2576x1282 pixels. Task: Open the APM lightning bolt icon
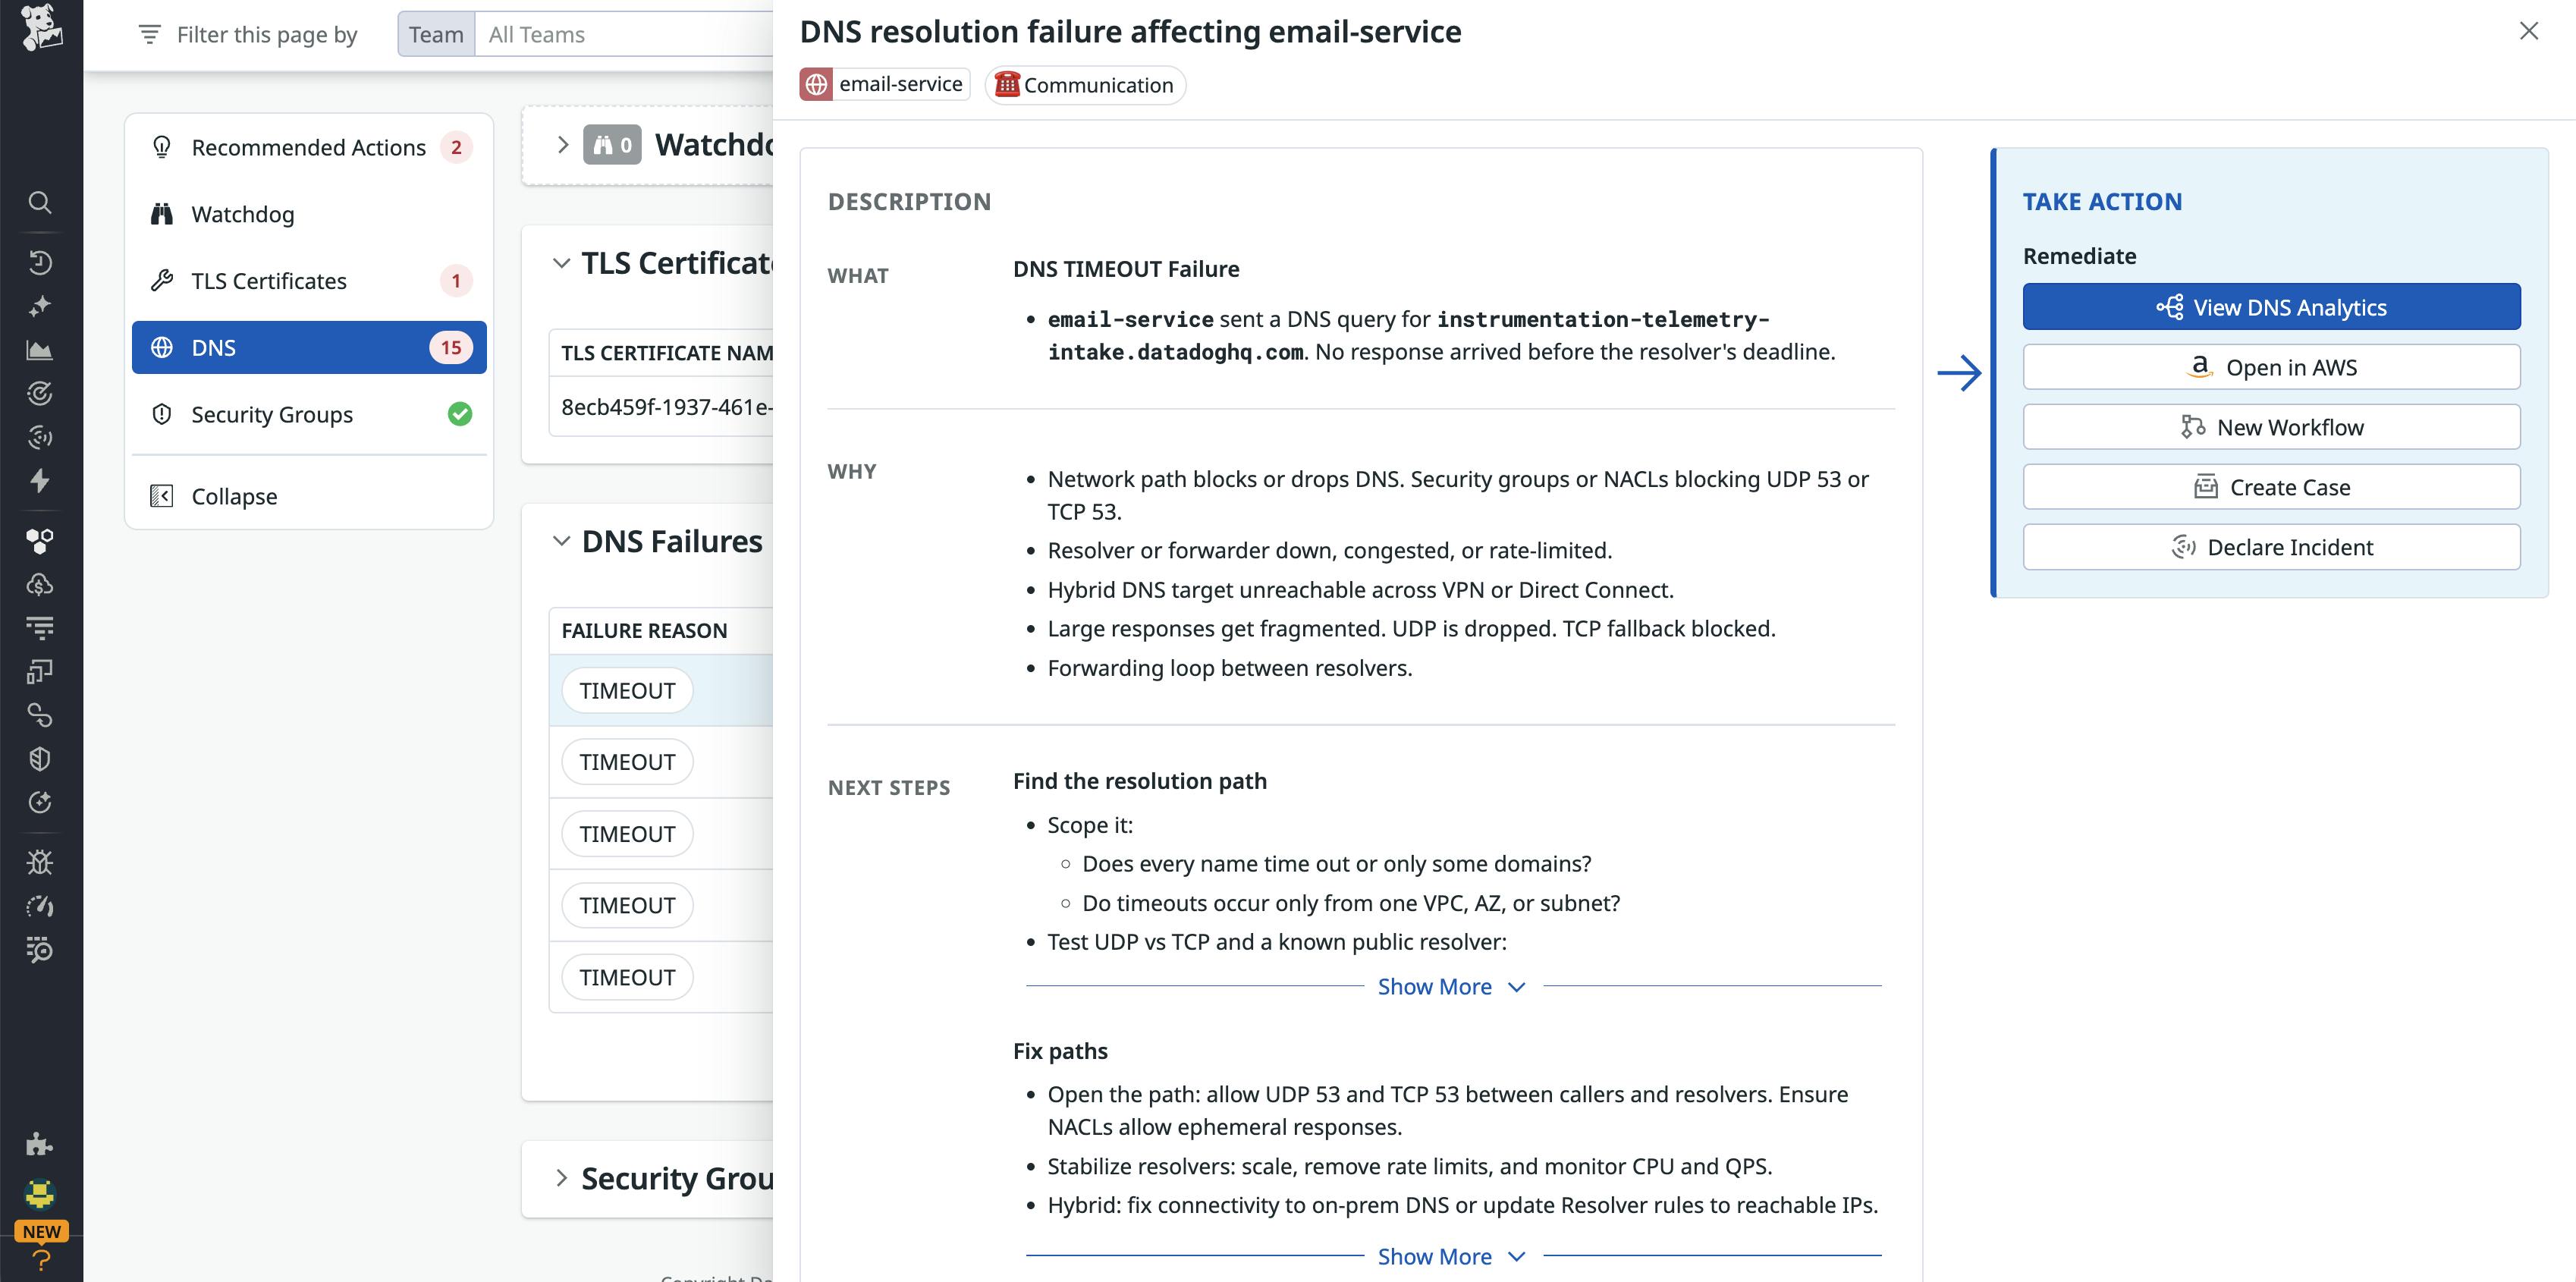(x=40, y=481)
